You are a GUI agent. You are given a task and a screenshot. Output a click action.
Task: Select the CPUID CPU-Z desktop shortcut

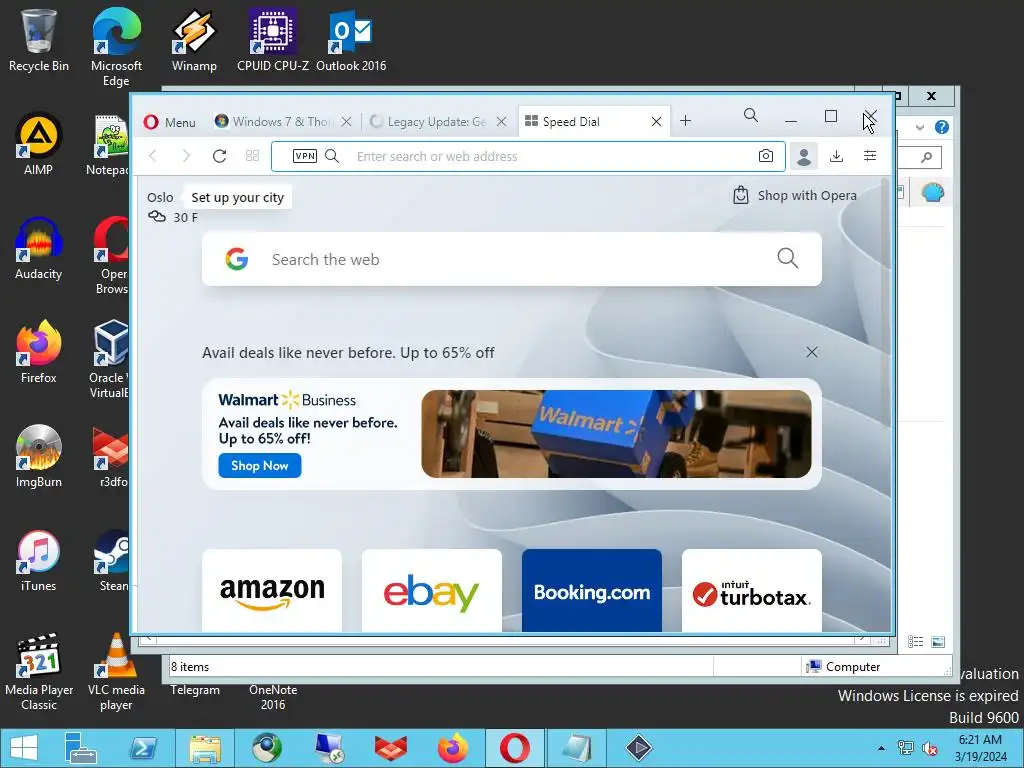(273, 40)
